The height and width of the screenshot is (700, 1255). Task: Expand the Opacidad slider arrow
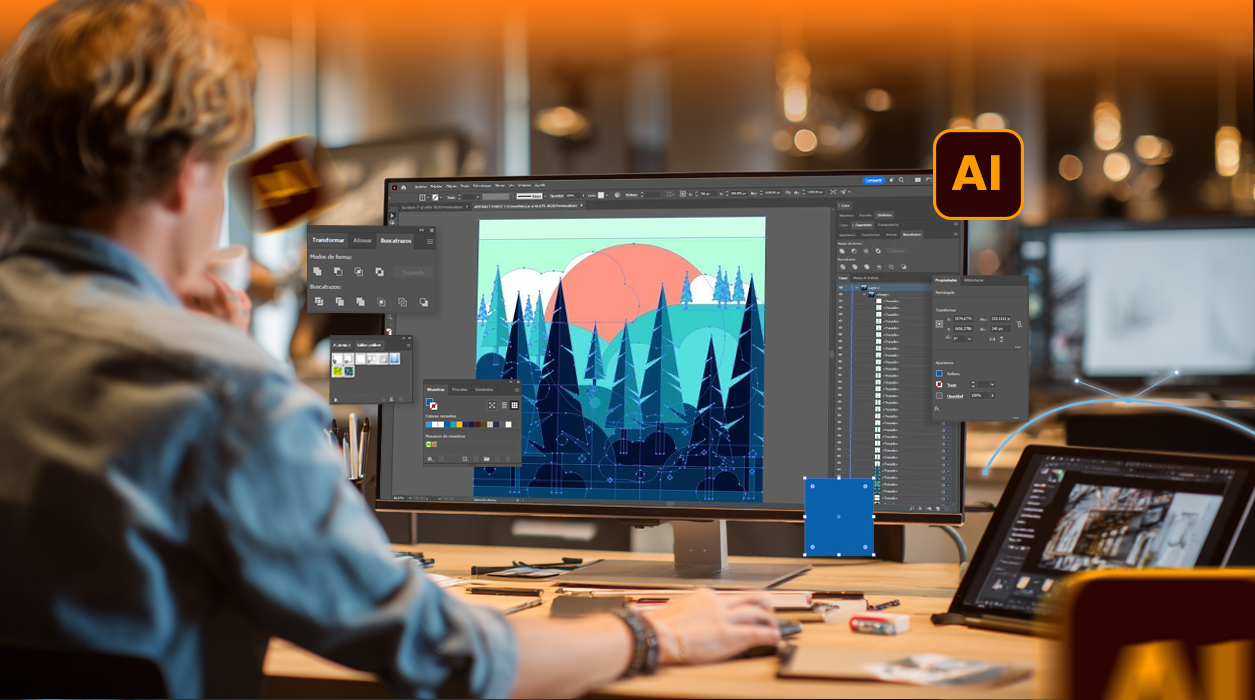click(x=993, y=395)
